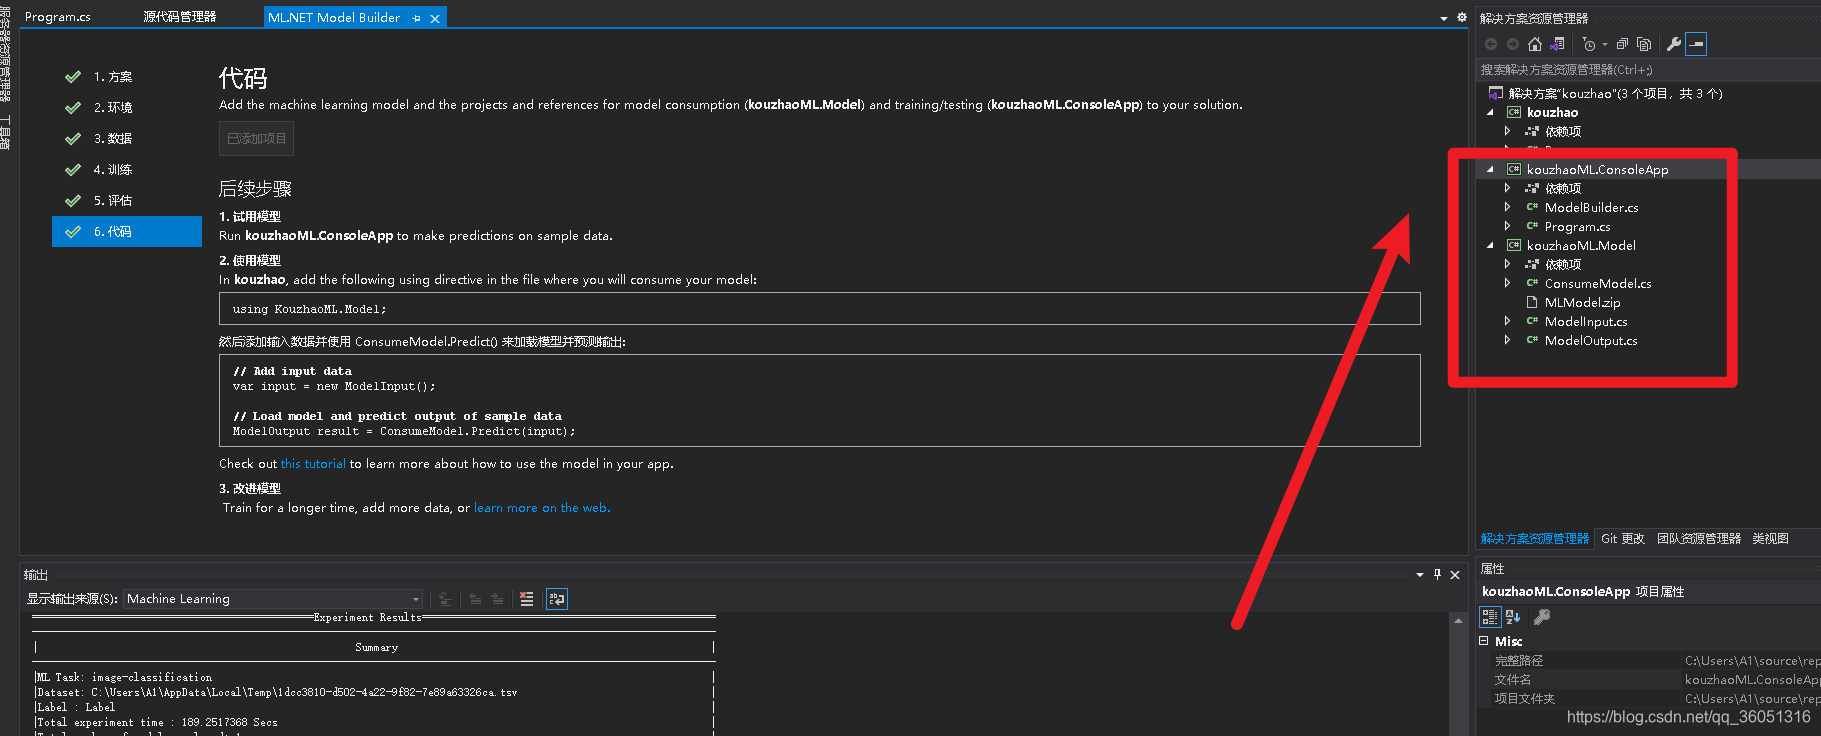Switch to the 类视图 tab

pyautogui.click(x=1770, y=538)
